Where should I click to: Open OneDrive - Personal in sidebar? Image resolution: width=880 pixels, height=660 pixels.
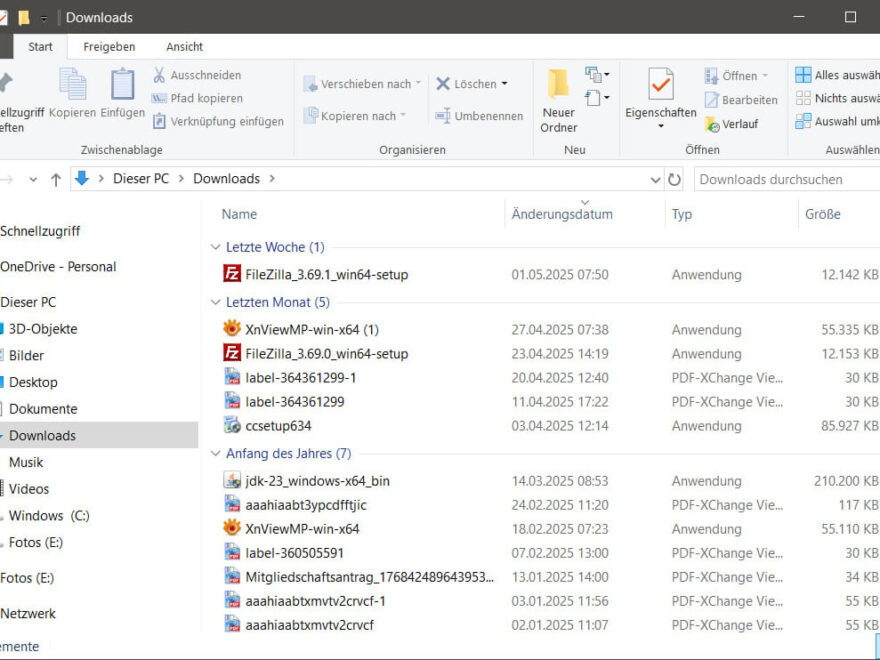pos(58,267)
